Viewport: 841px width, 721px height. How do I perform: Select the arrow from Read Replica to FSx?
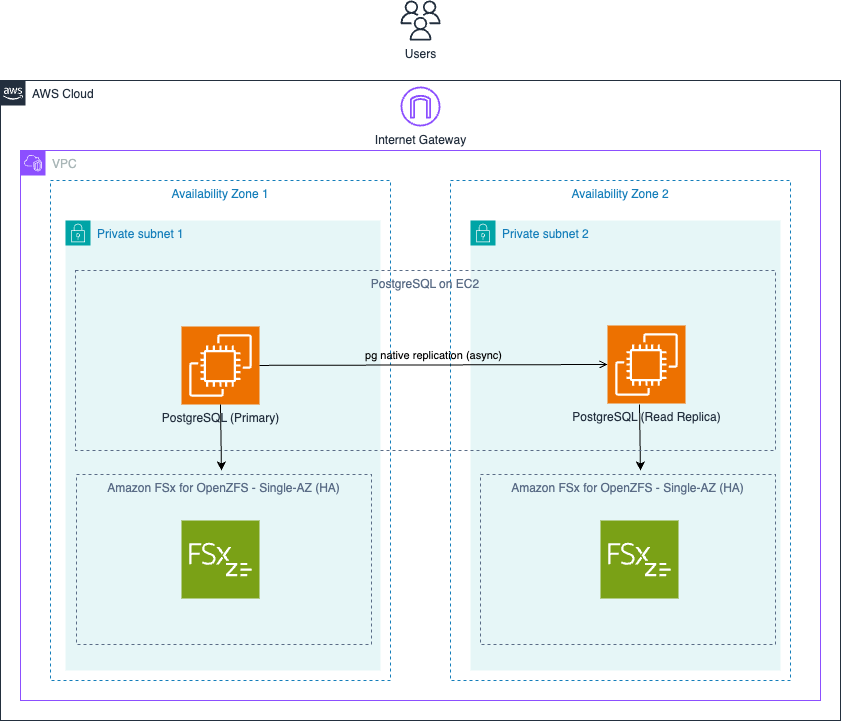tap(639, 437)
